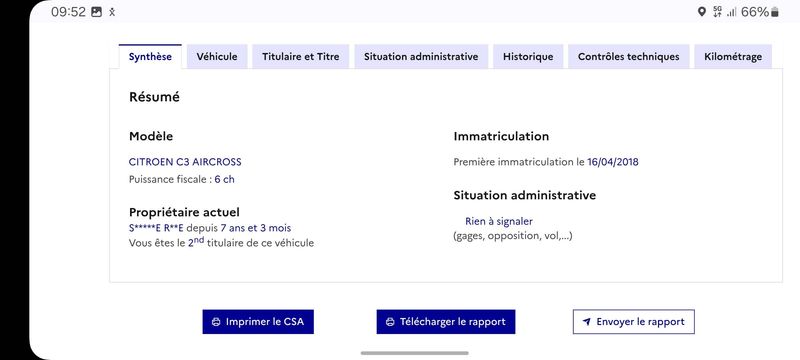Select the Situation administrative tab
This screenshot has height=360, width=800.
click(421, 57)
